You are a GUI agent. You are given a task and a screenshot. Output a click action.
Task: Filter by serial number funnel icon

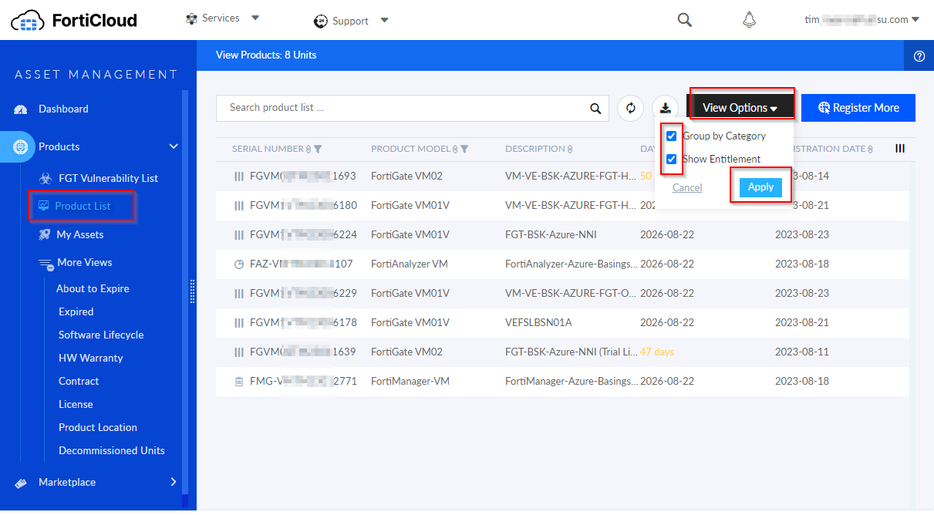click(317, 149)
